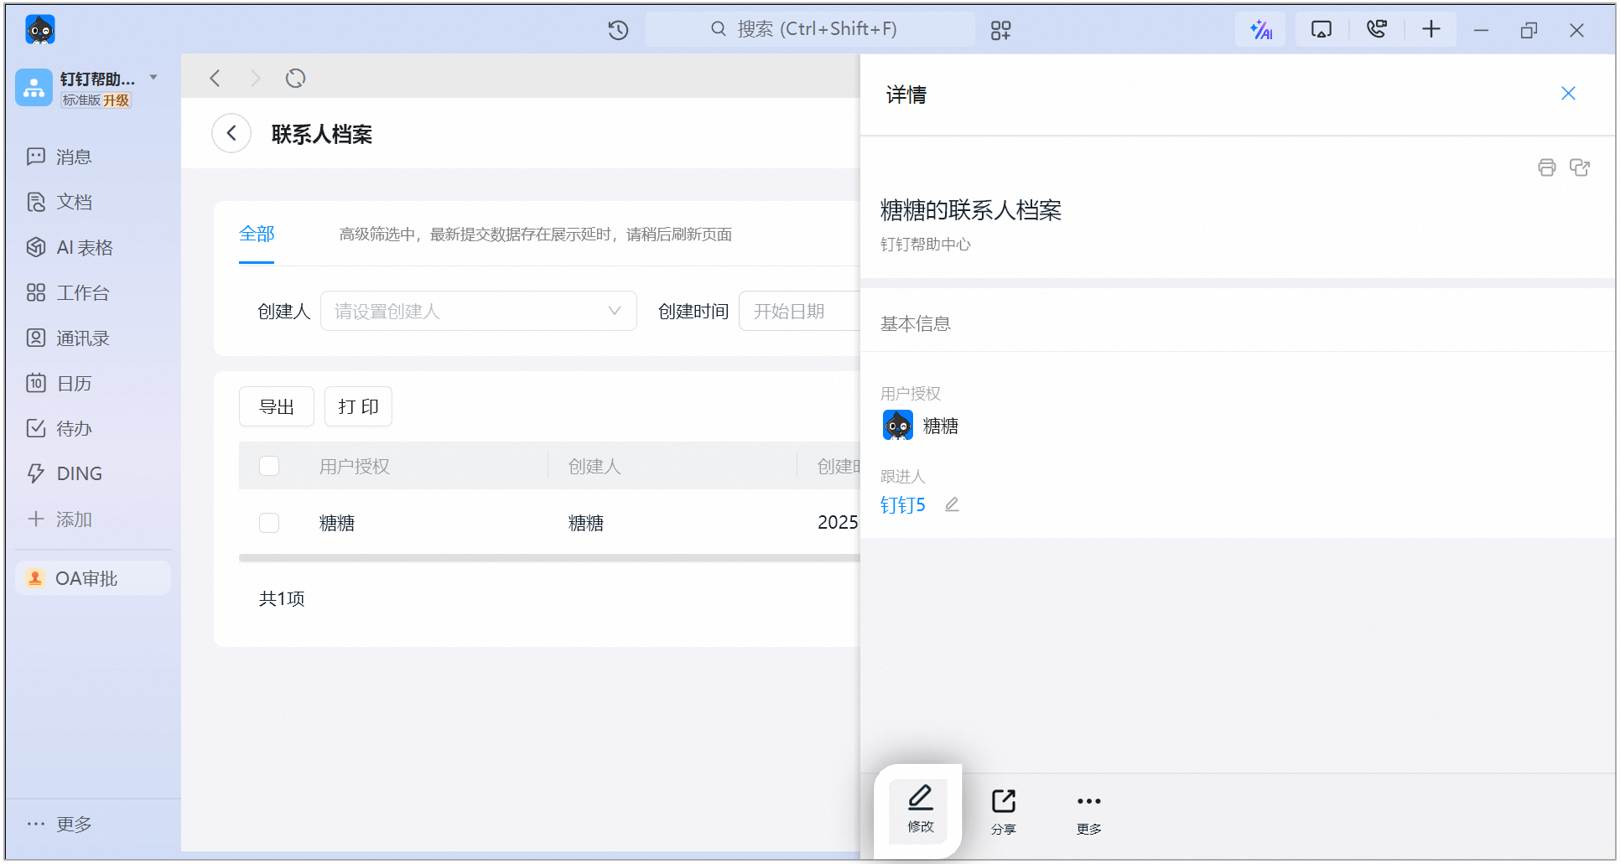Image resolution: width=1621 pixels, height=864 pixels.
Task: Return using the circled back button
Action: [x=231, y=133]
